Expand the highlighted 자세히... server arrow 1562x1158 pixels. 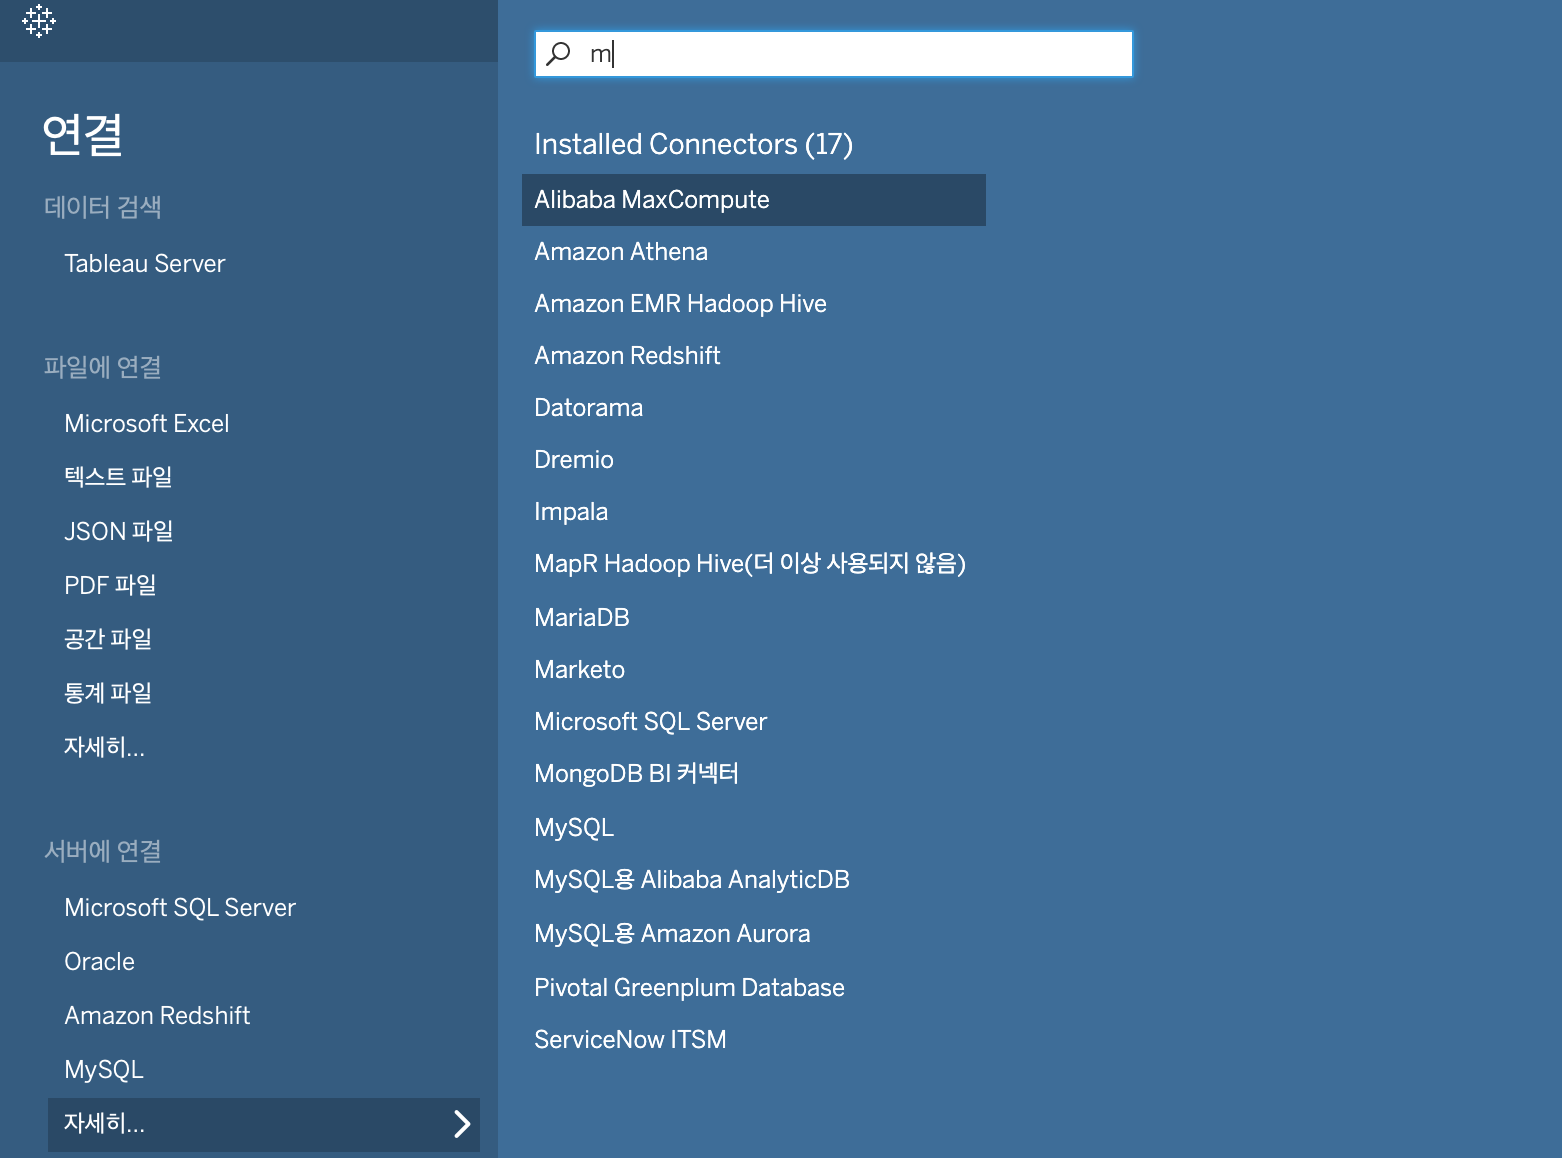[x=461, y=1124]
